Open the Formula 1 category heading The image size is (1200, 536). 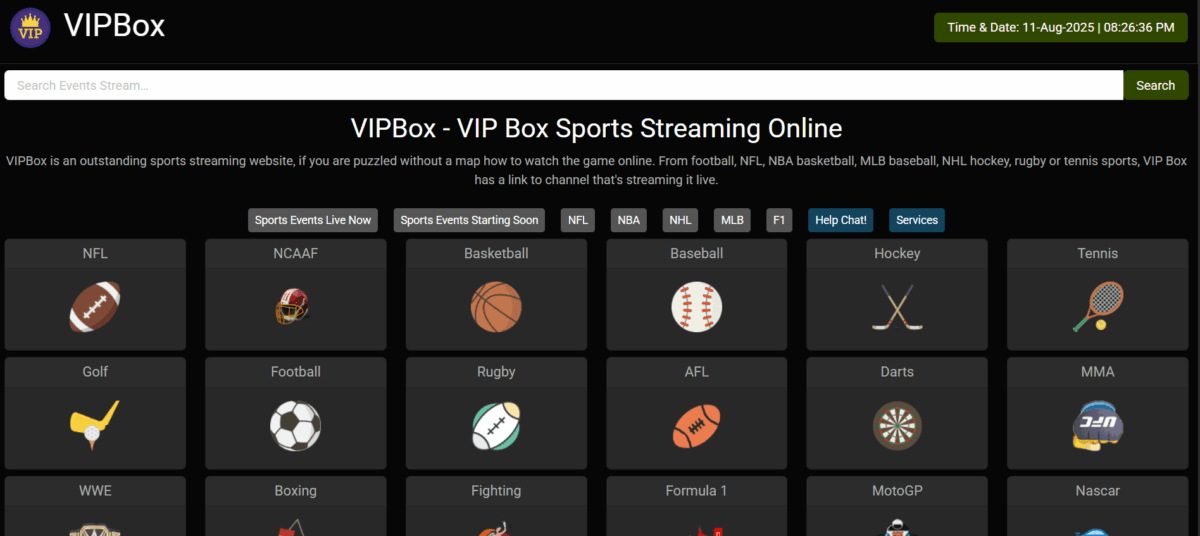click(697, 490)
